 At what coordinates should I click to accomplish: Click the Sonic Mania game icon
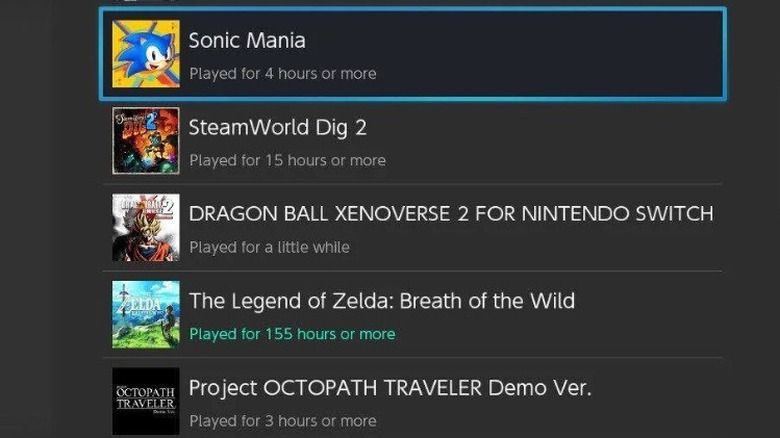[x=146, y=54]
